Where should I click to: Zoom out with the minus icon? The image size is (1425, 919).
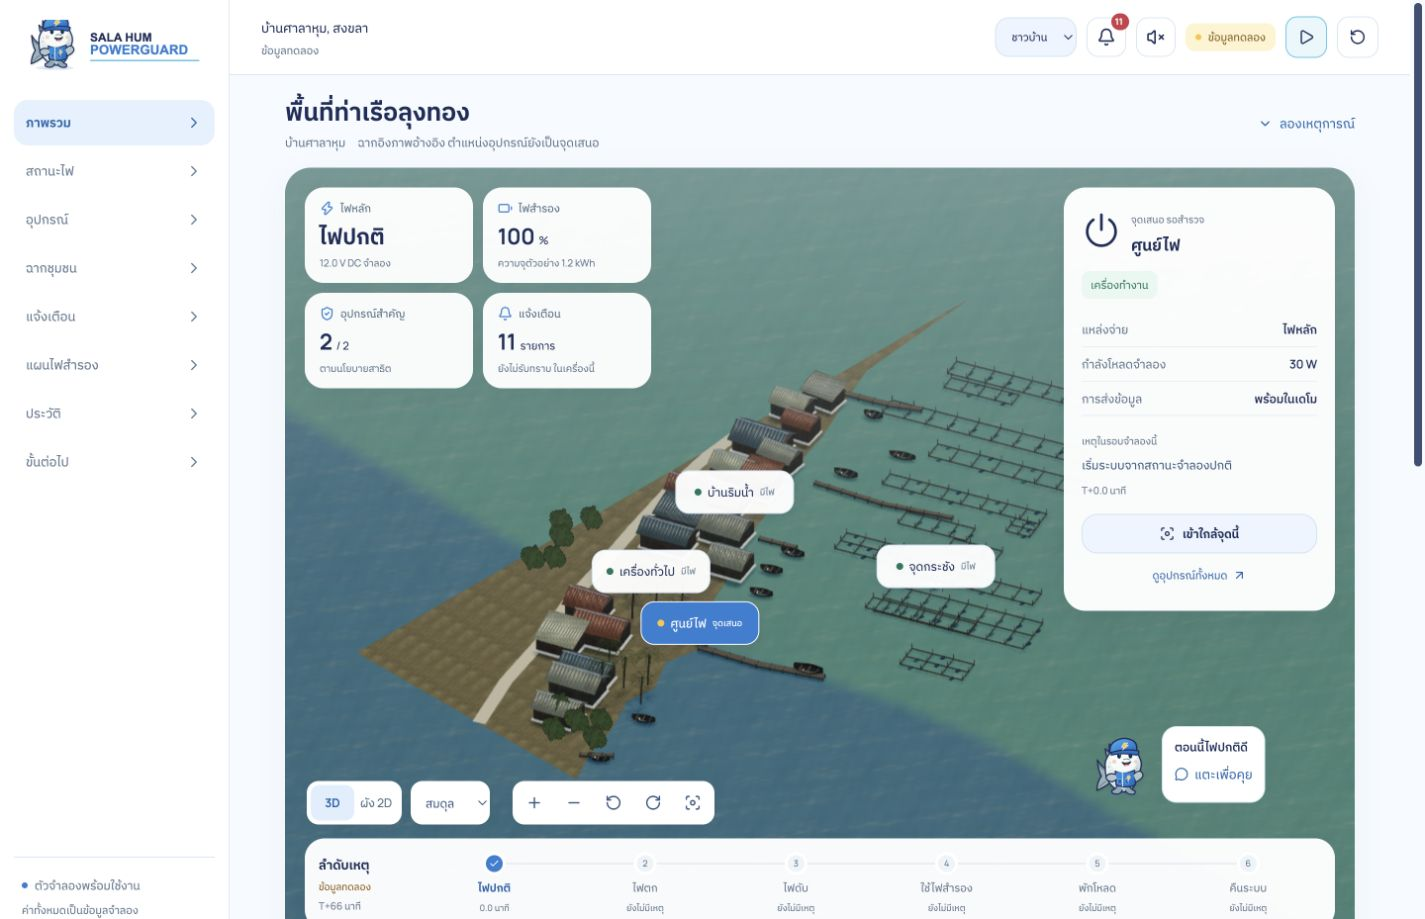(x=574, y=803)
